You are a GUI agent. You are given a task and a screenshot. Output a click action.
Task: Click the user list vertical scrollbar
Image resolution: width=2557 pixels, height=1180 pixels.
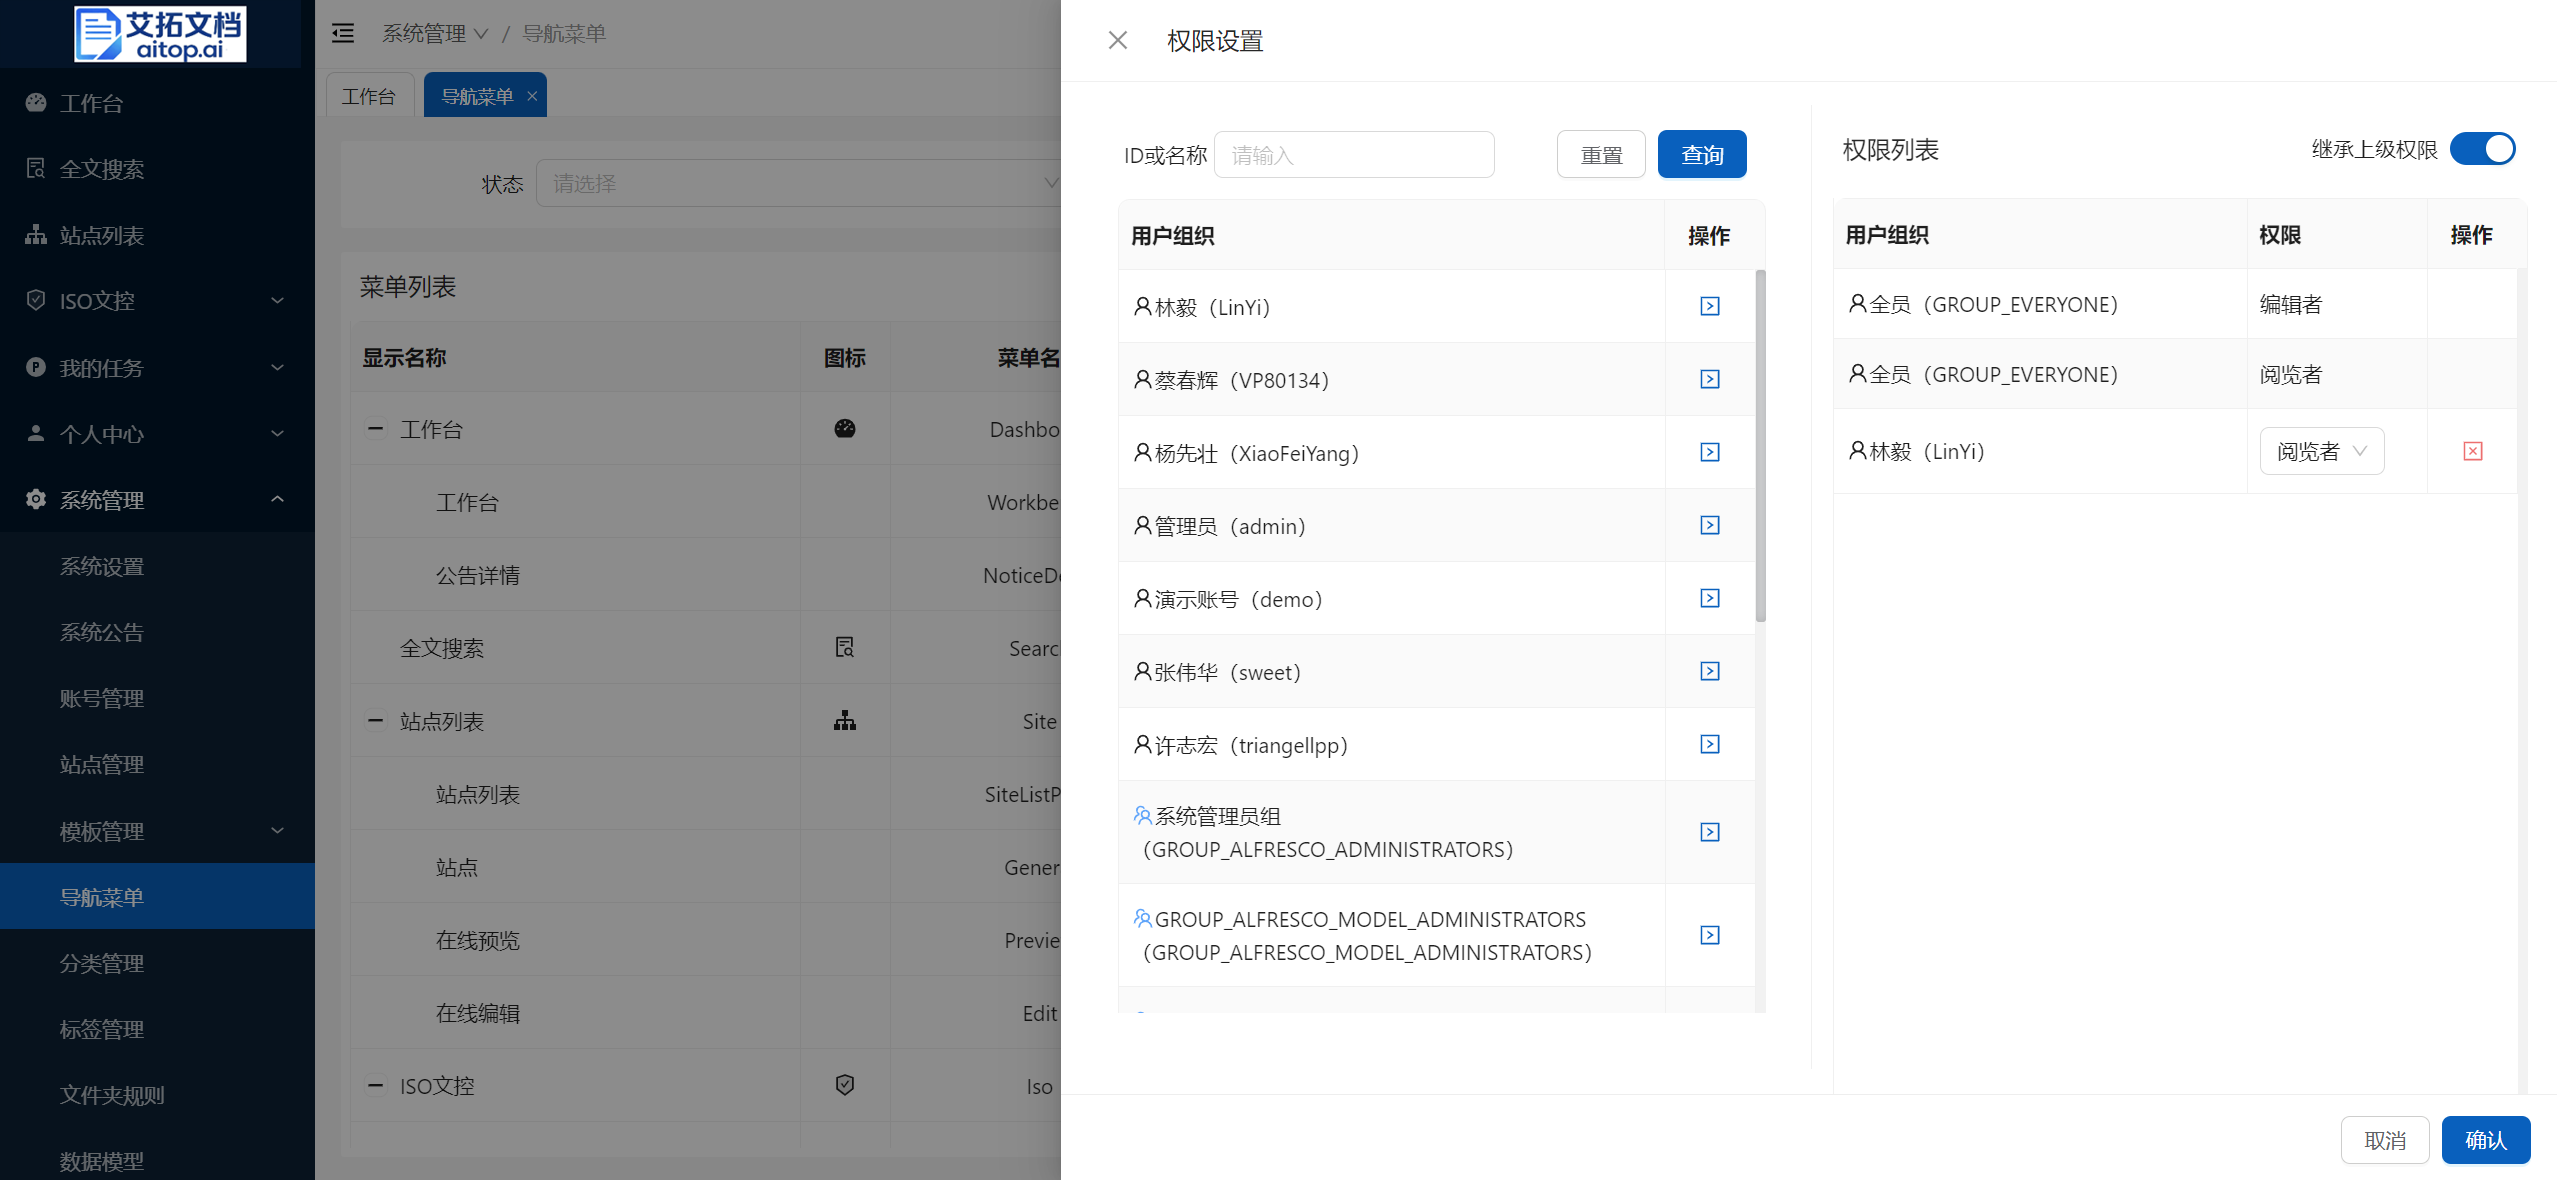click(1760, 445)
